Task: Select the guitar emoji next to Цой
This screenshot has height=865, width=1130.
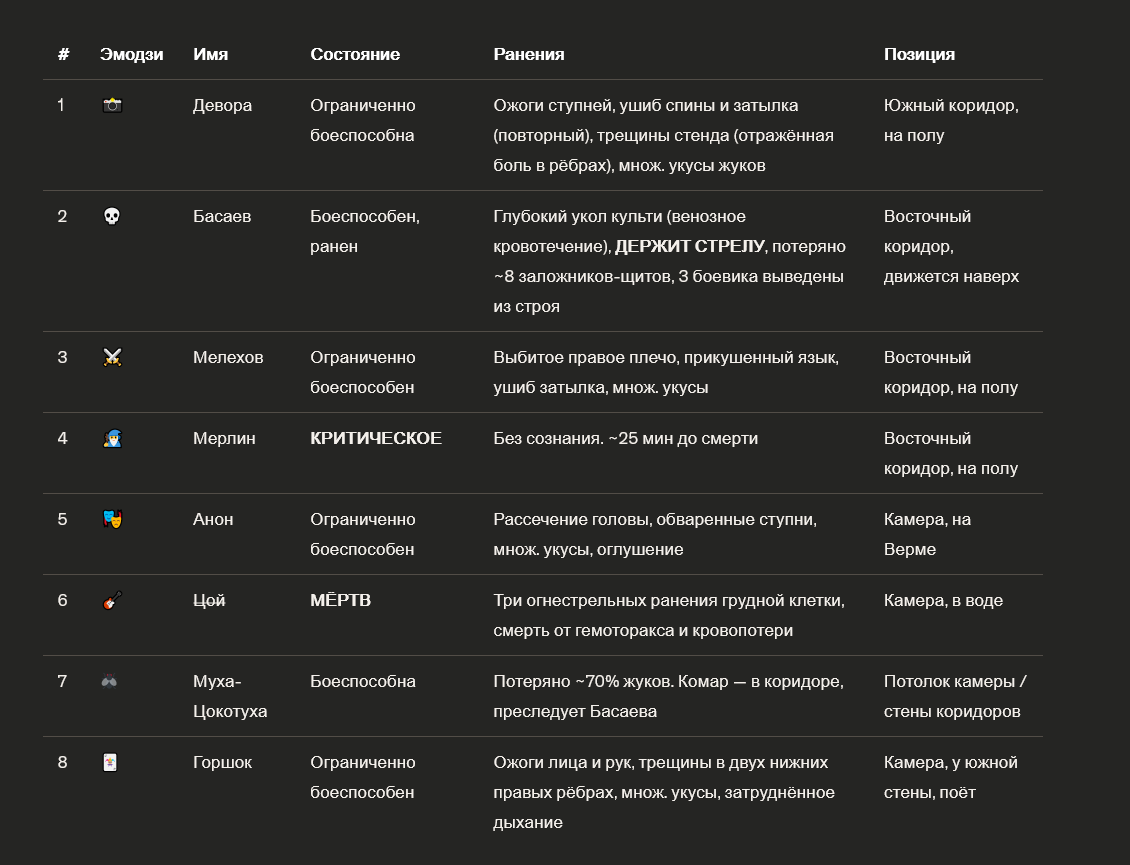Action: click(112, 600)
